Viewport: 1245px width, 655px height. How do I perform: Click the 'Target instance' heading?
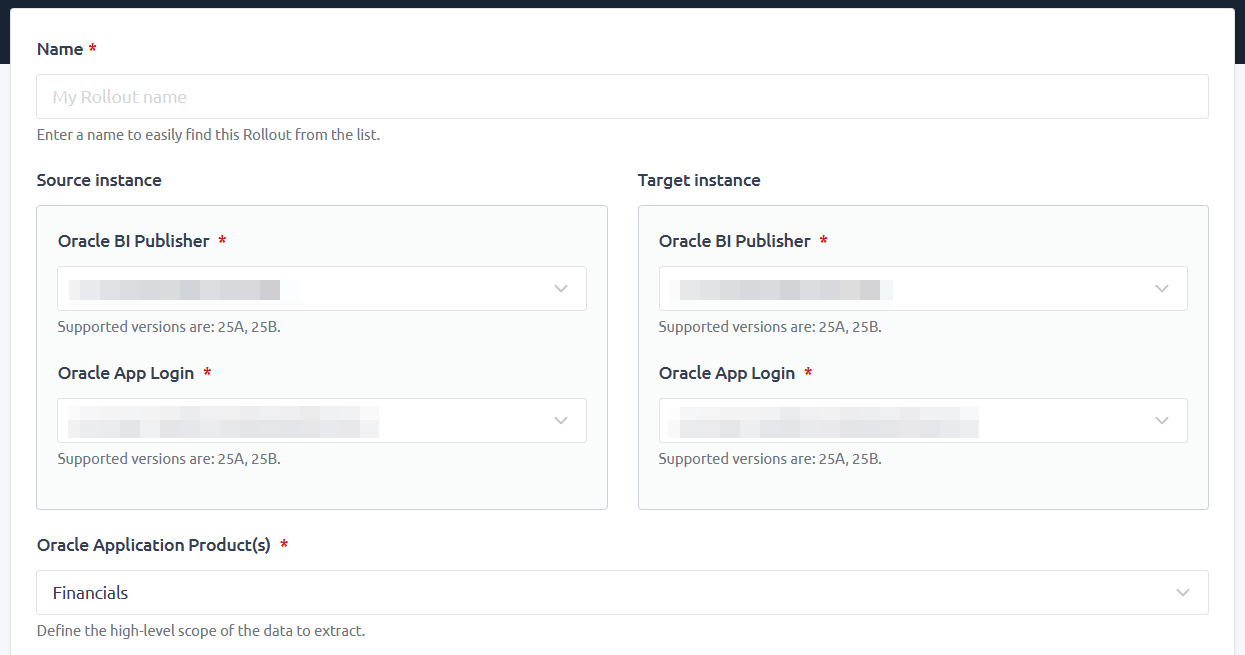(699, 180)
